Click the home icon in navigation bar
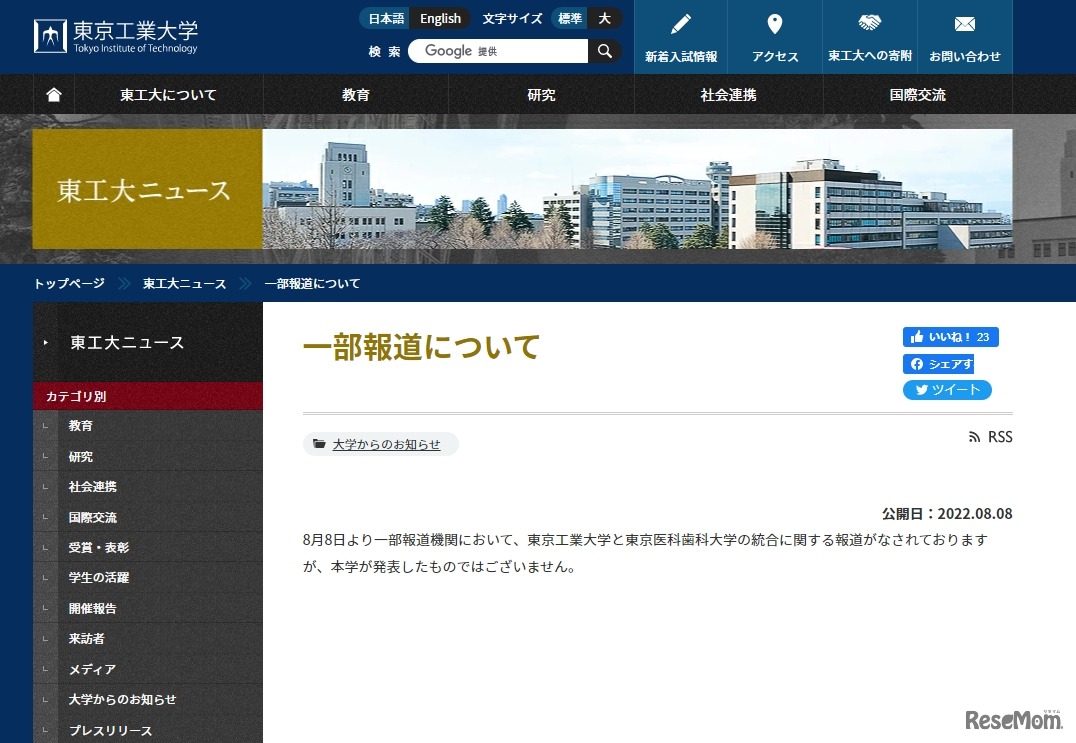1076x743 pixels. (54, 95)
